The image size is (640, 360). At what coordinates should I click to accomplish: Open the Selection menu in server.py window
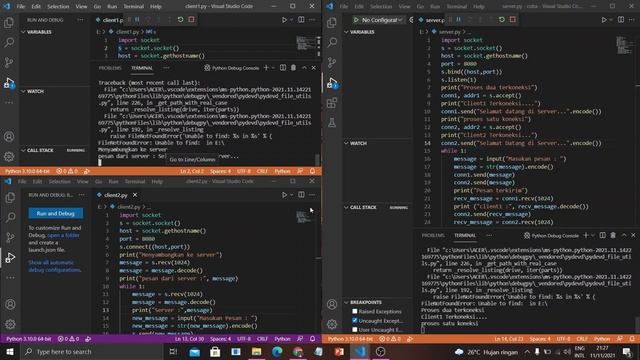[x=381, y=6]
